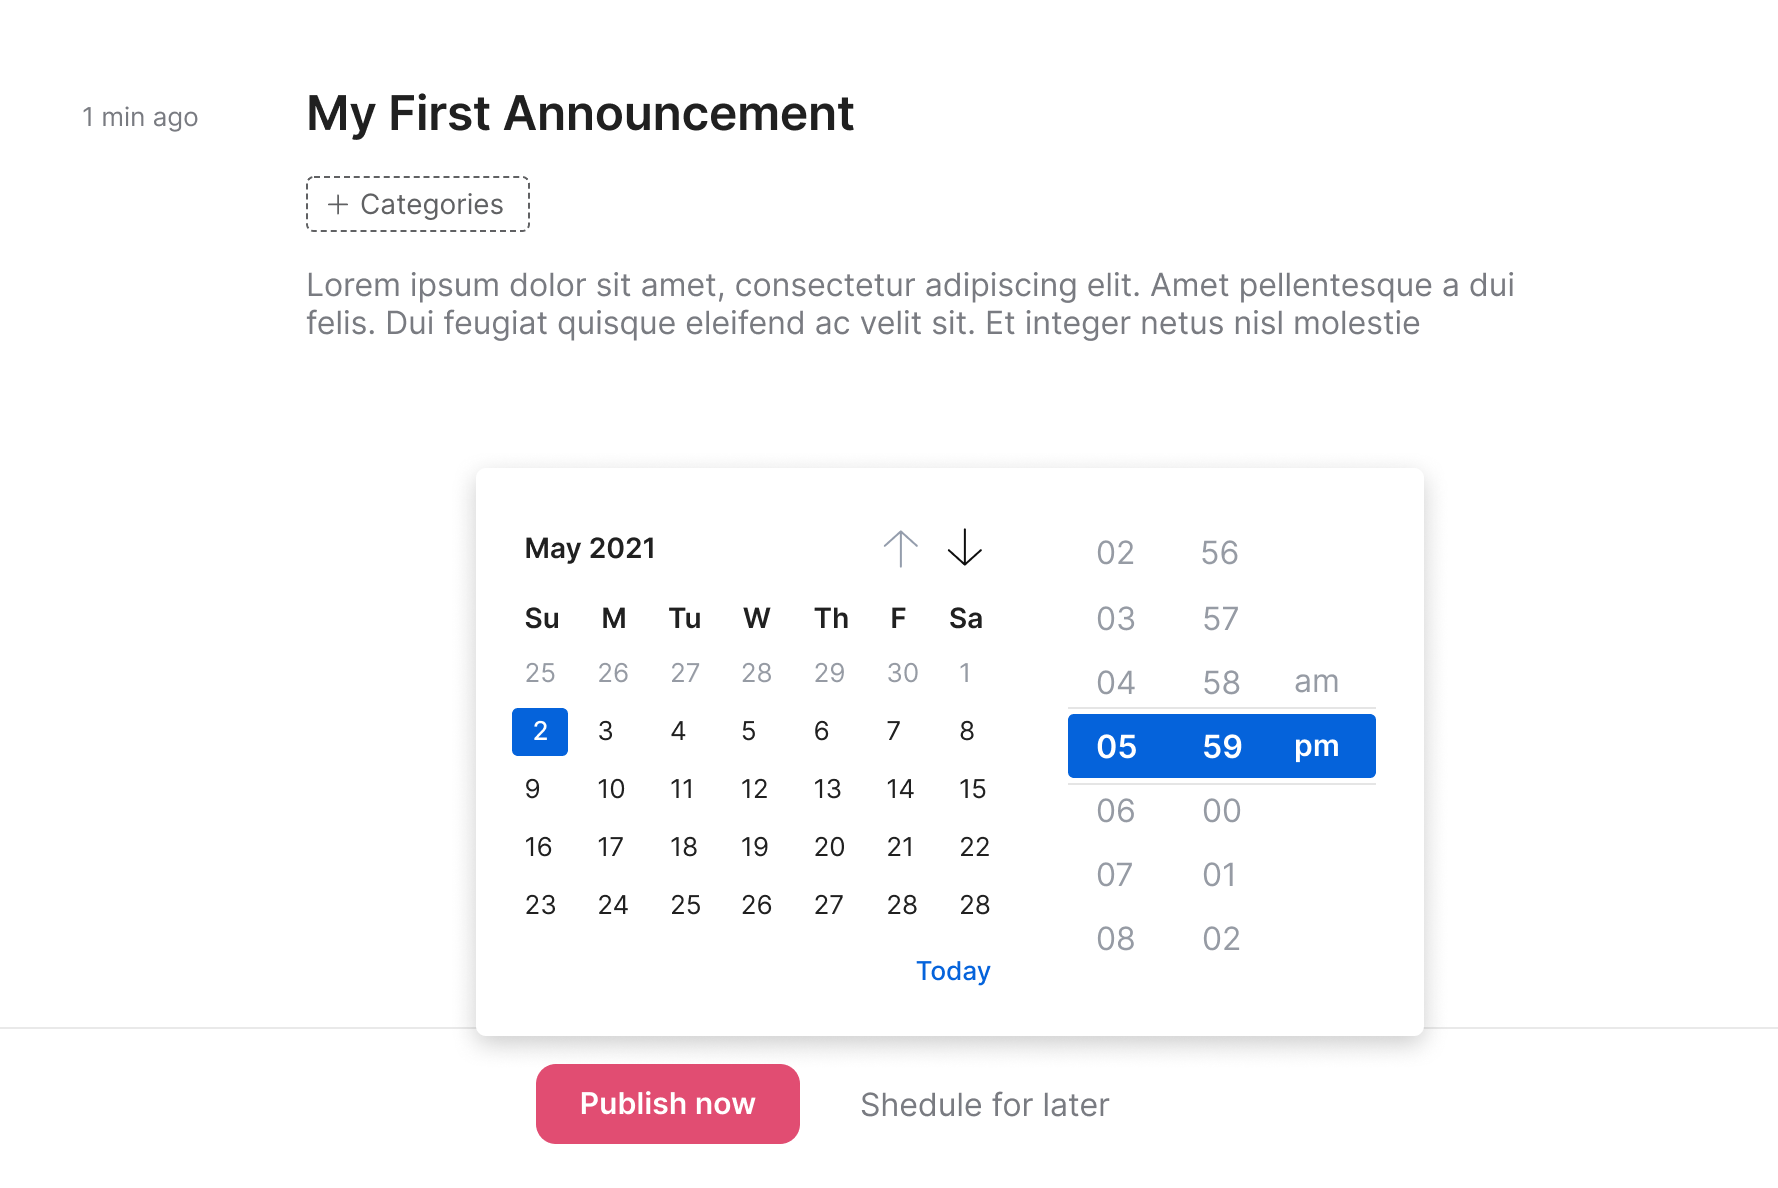Go to previous month using up arrow
The width and height of the screenshot is (1778, 1188).
pyautogui.click(x=900, y=548)
